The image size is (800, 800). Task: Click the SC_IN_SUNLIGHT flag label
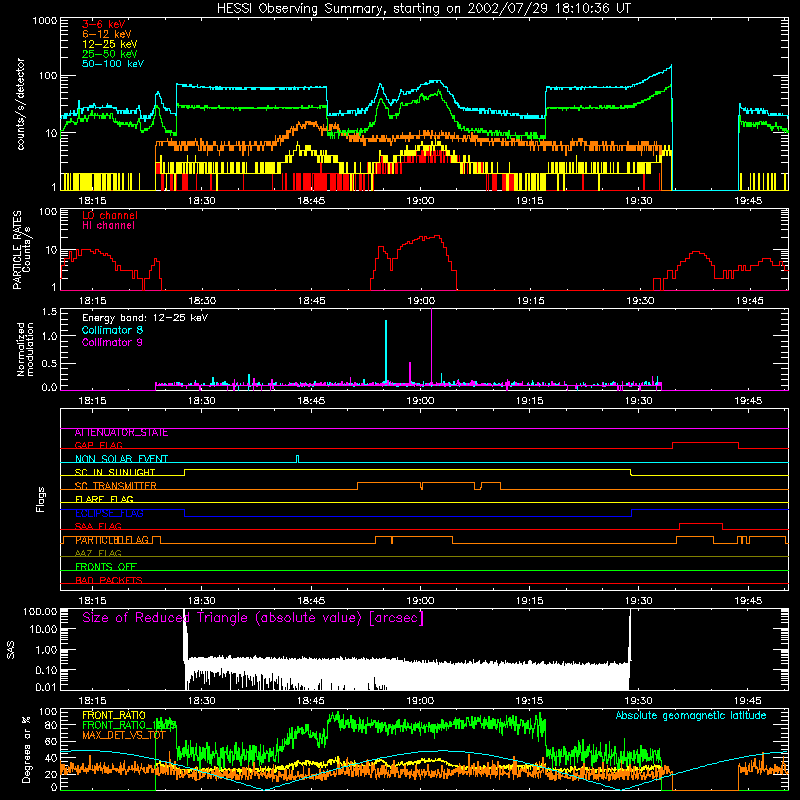click(x=115, y=472)
